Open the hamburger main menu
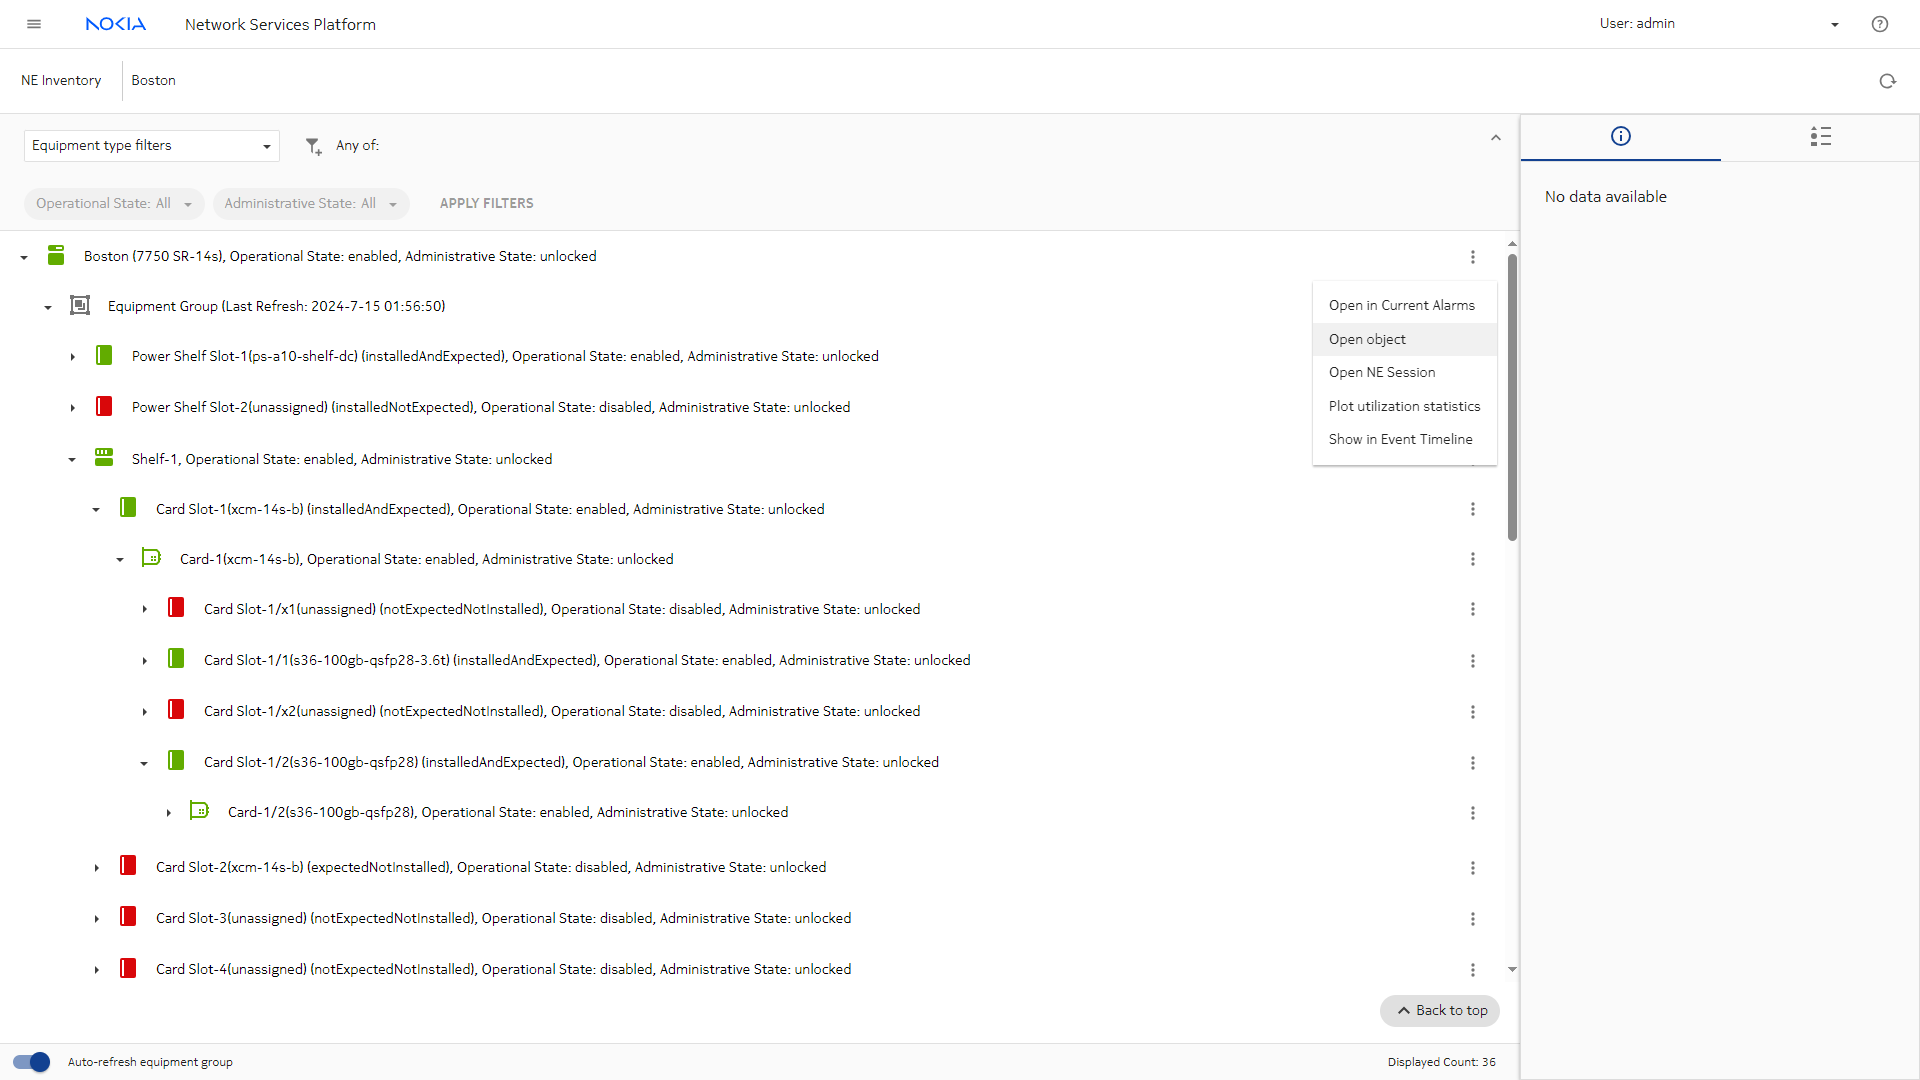This screenshot has width=1920, height=1080. click(34, 24)
